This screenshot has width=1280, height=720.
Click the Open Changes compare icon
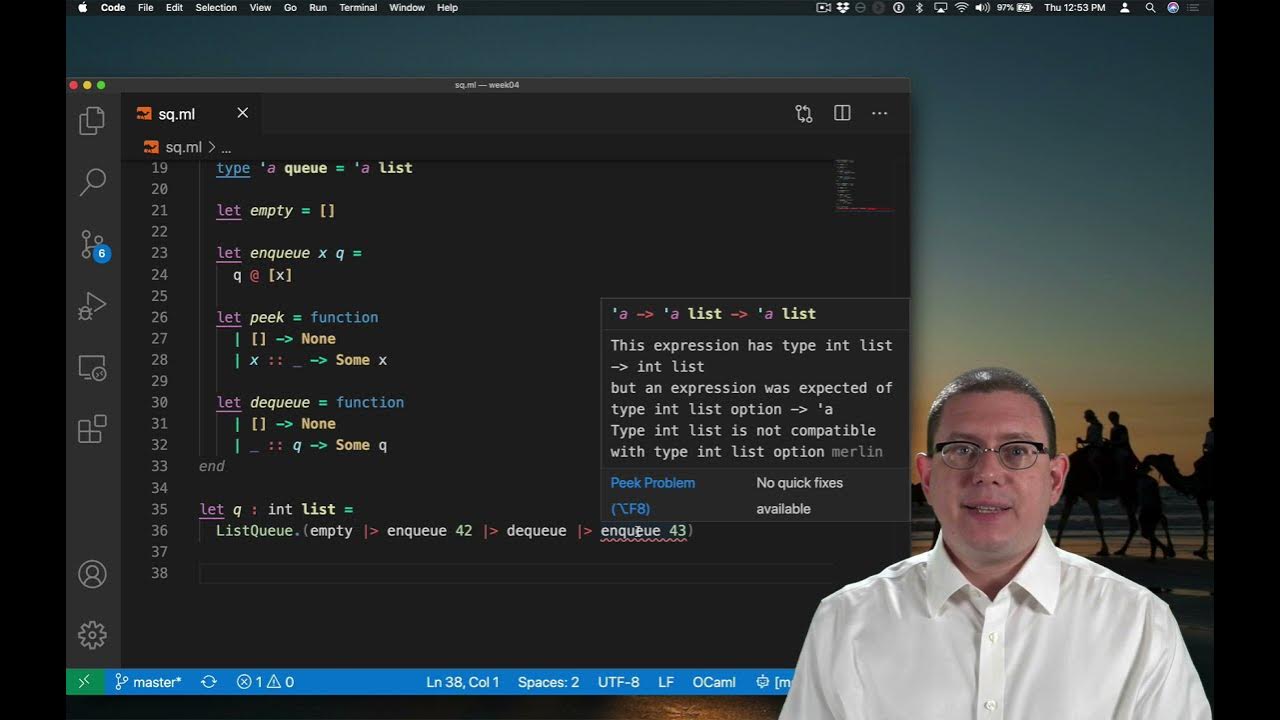click(x=804, y=114)
